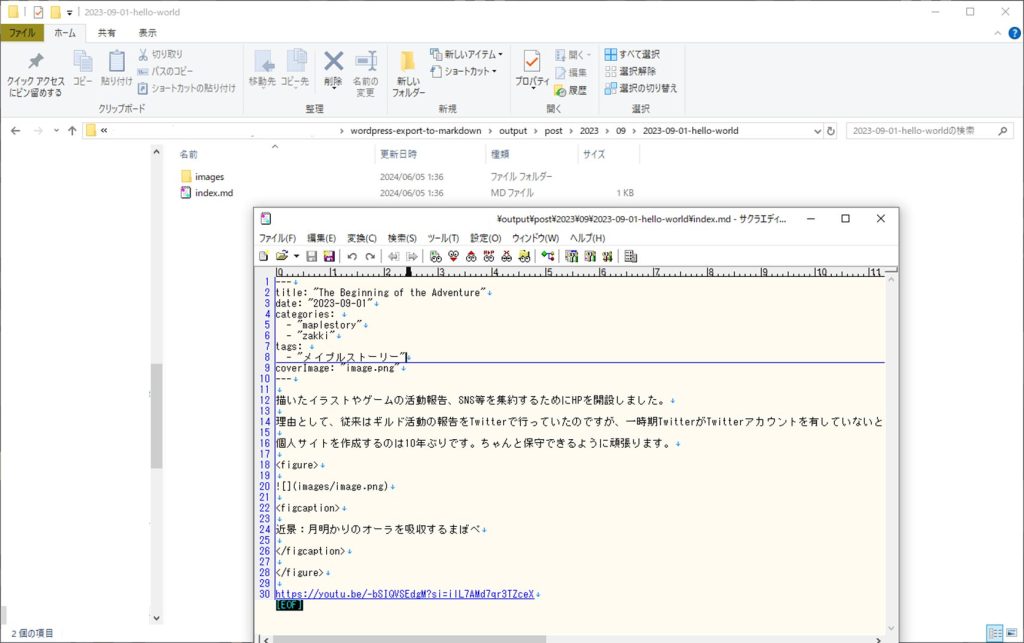Open the address bar history dropdown
The width and height of the screenshot is (1024, 643).
point(816,131)
